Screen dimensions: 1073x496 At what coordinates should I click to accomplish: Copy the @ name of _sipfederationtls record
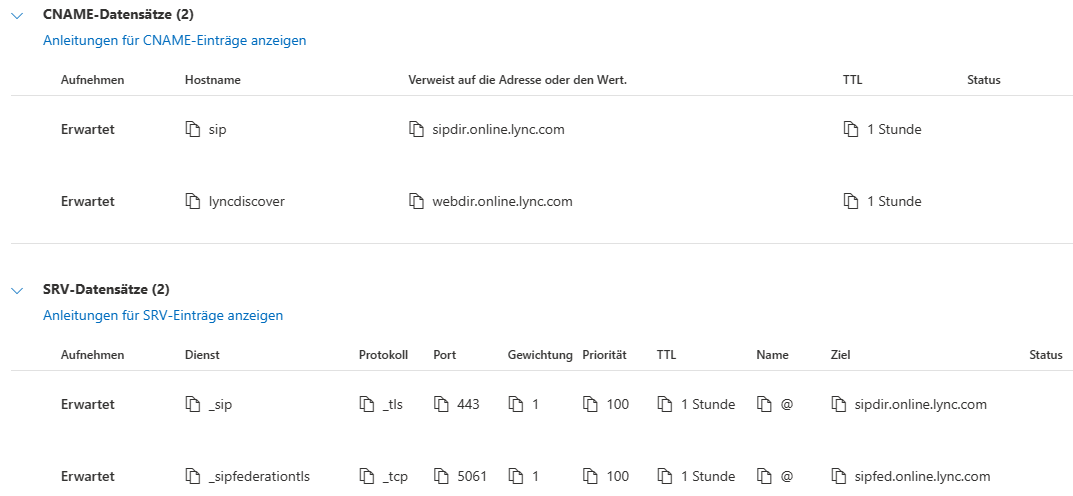point(765,477)
